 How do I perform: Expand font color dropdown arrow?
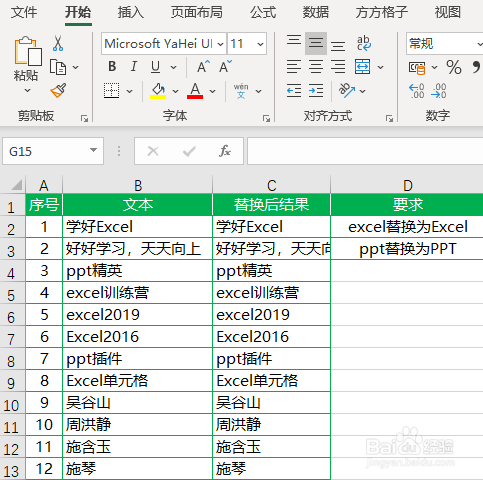pos(212,91)
